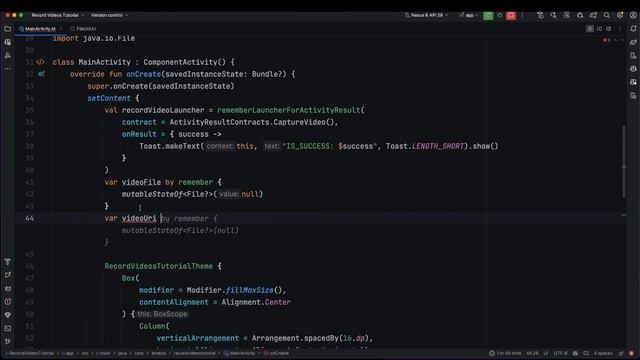Image resolution: width=640 pixels, height=360 pixels.
Task: Click the videoUri variable name
Action: click(139, 218)
